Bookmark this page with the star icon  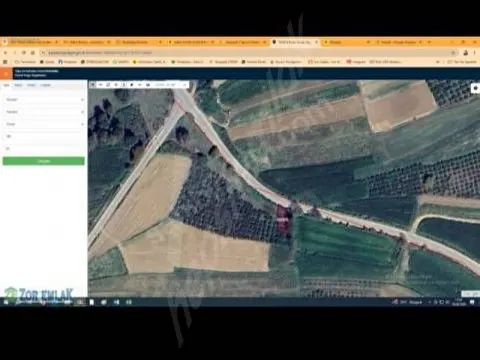tap(453, 53)
